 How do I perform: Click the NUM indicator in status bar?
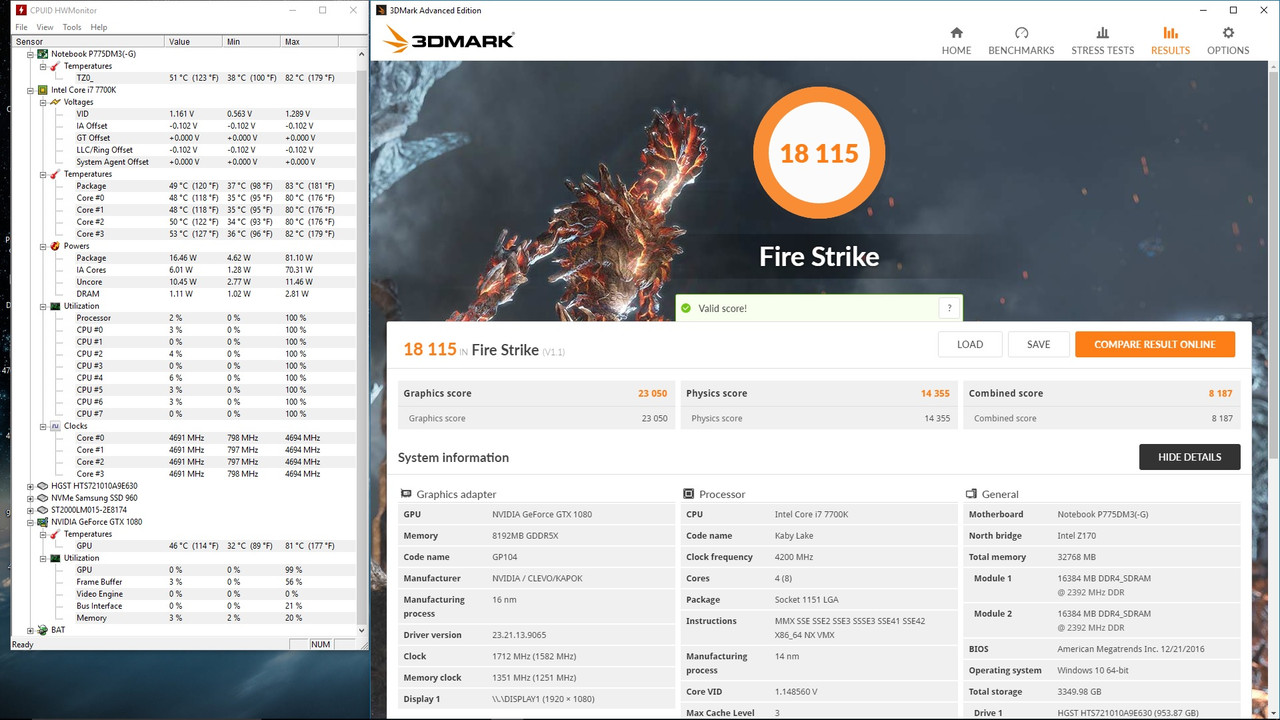[x=320, y=644]
